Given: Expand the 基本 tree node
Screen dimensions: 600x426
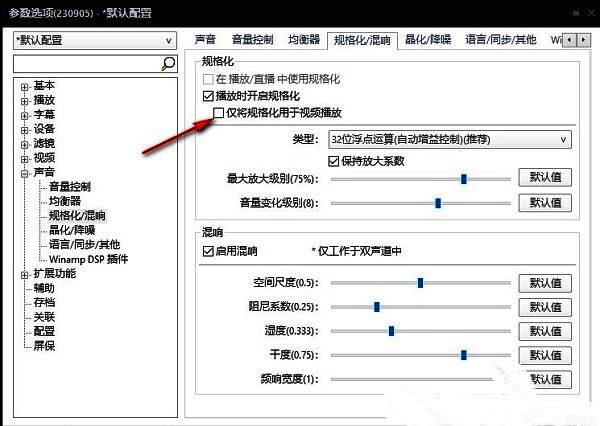Looking at the screenshot, I should tap(24, 87).
